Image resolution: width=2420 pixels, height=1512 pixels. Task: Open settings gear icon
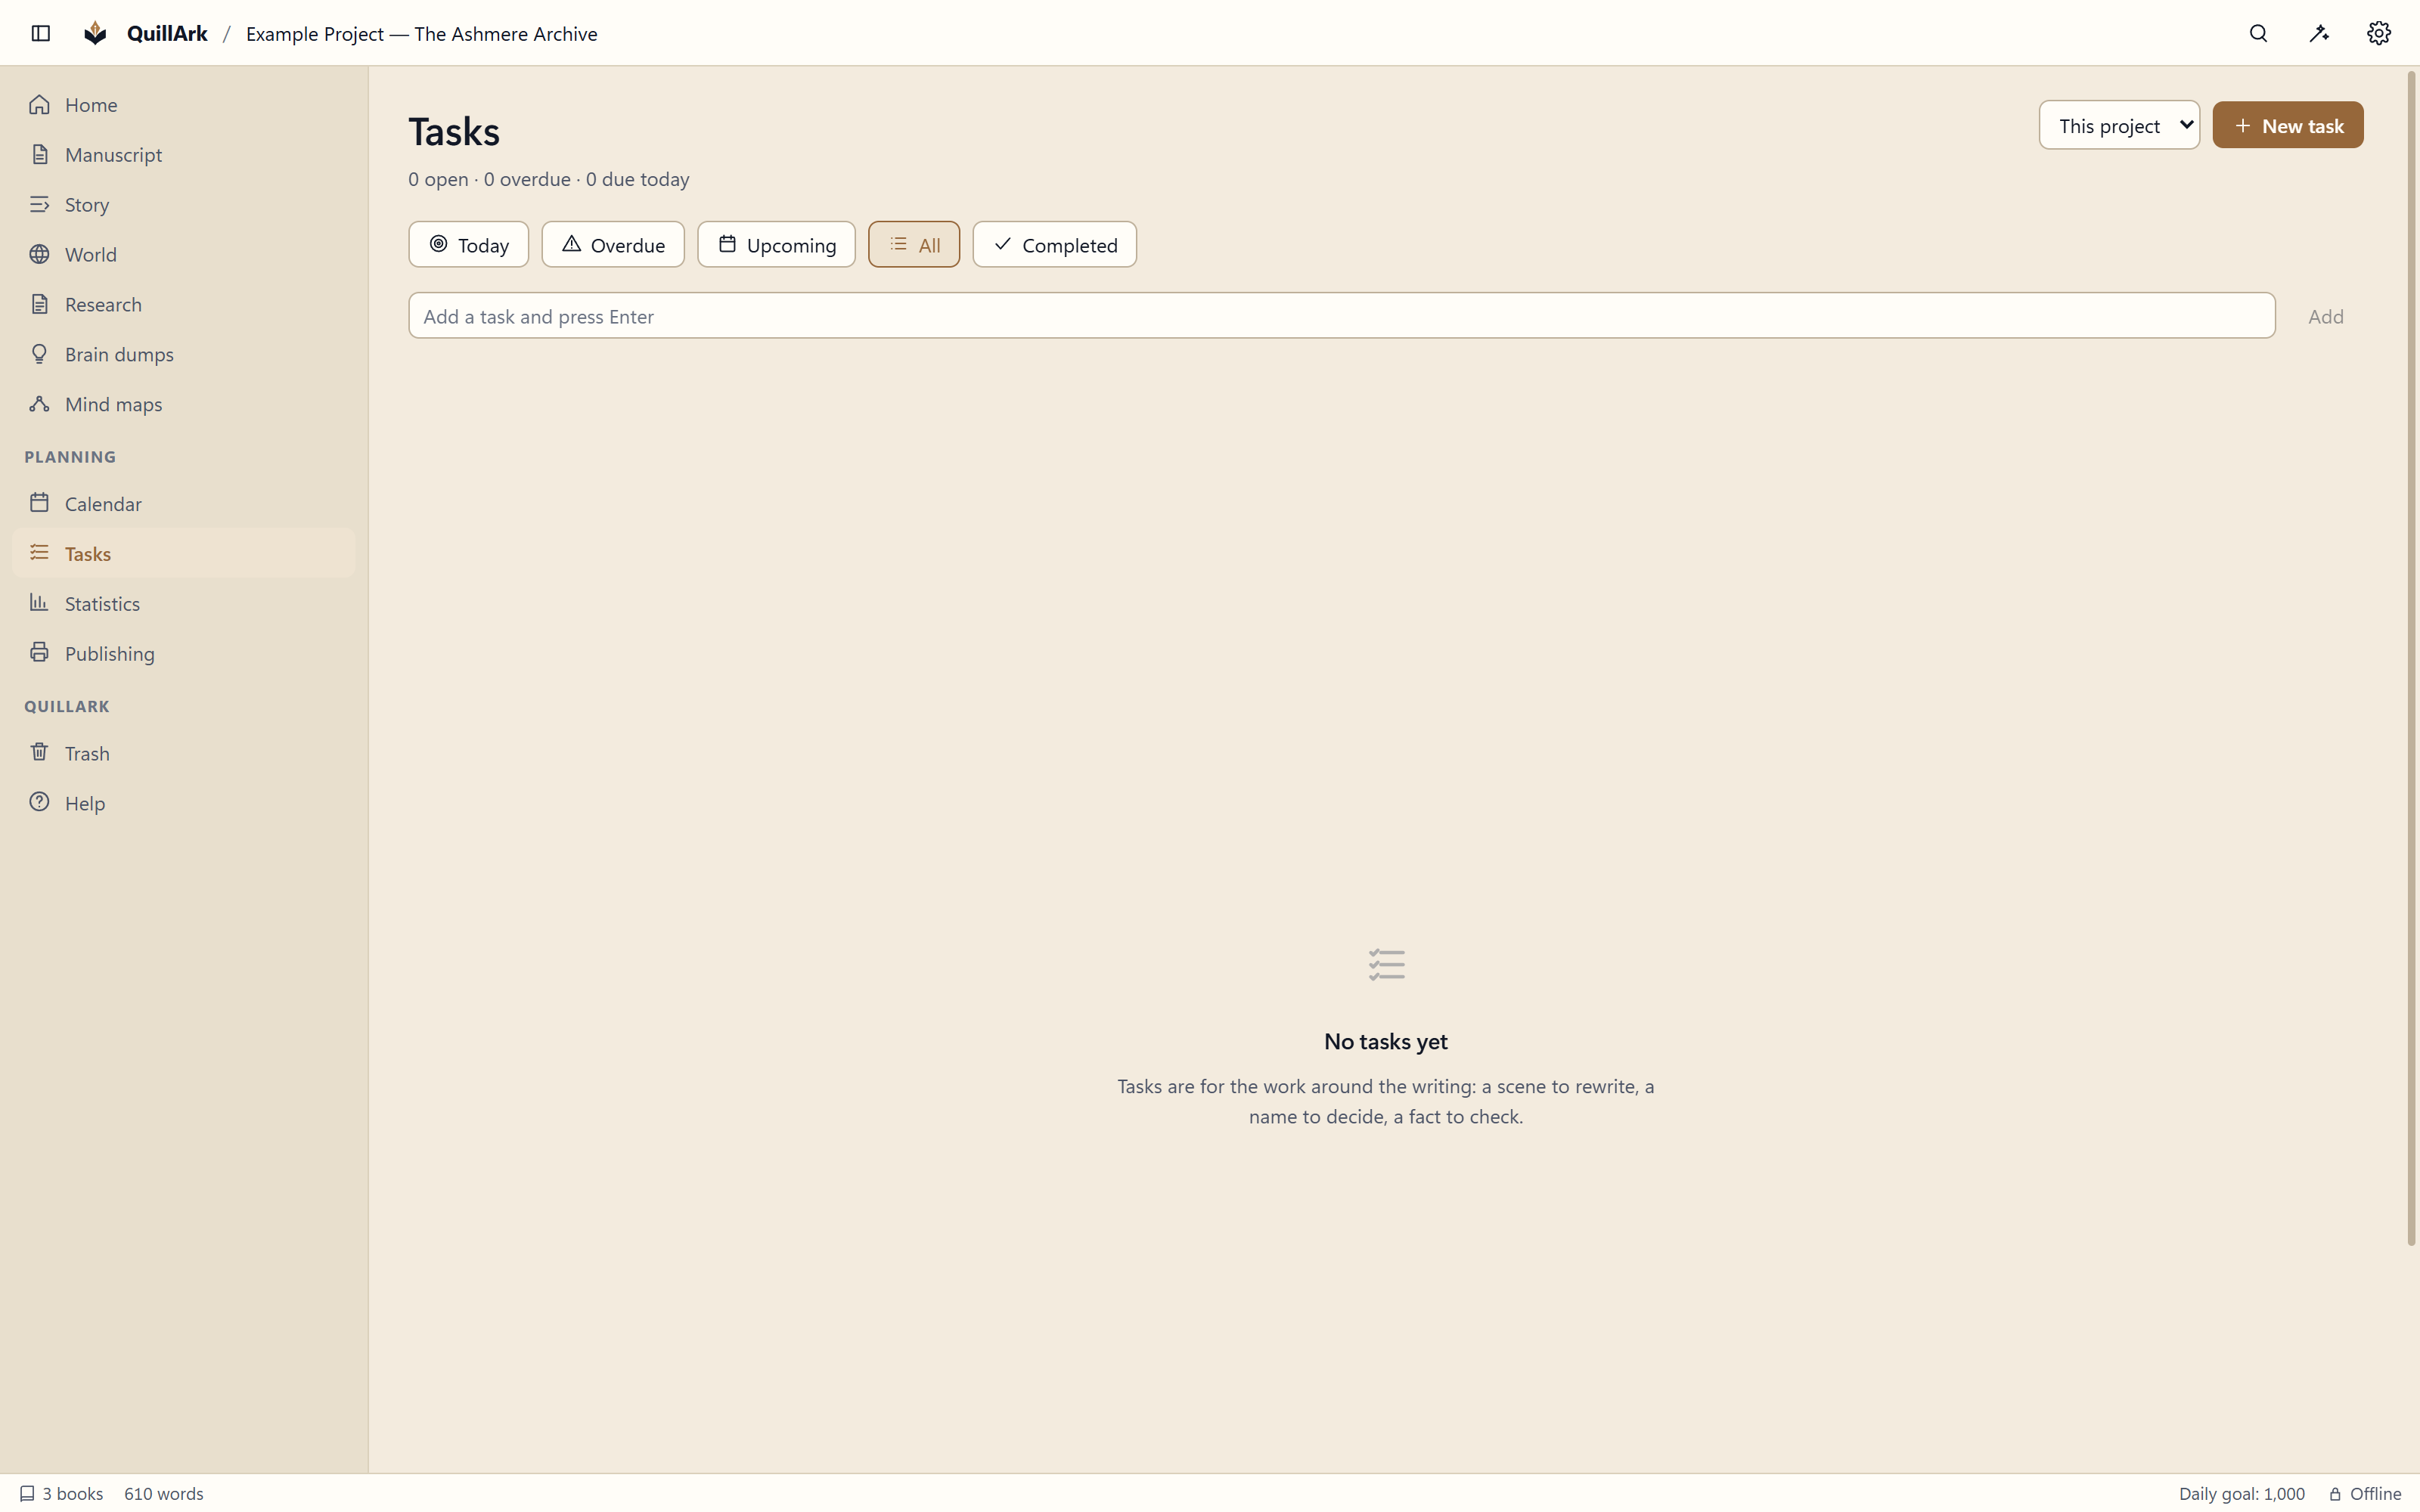[x=2379, y=33]
